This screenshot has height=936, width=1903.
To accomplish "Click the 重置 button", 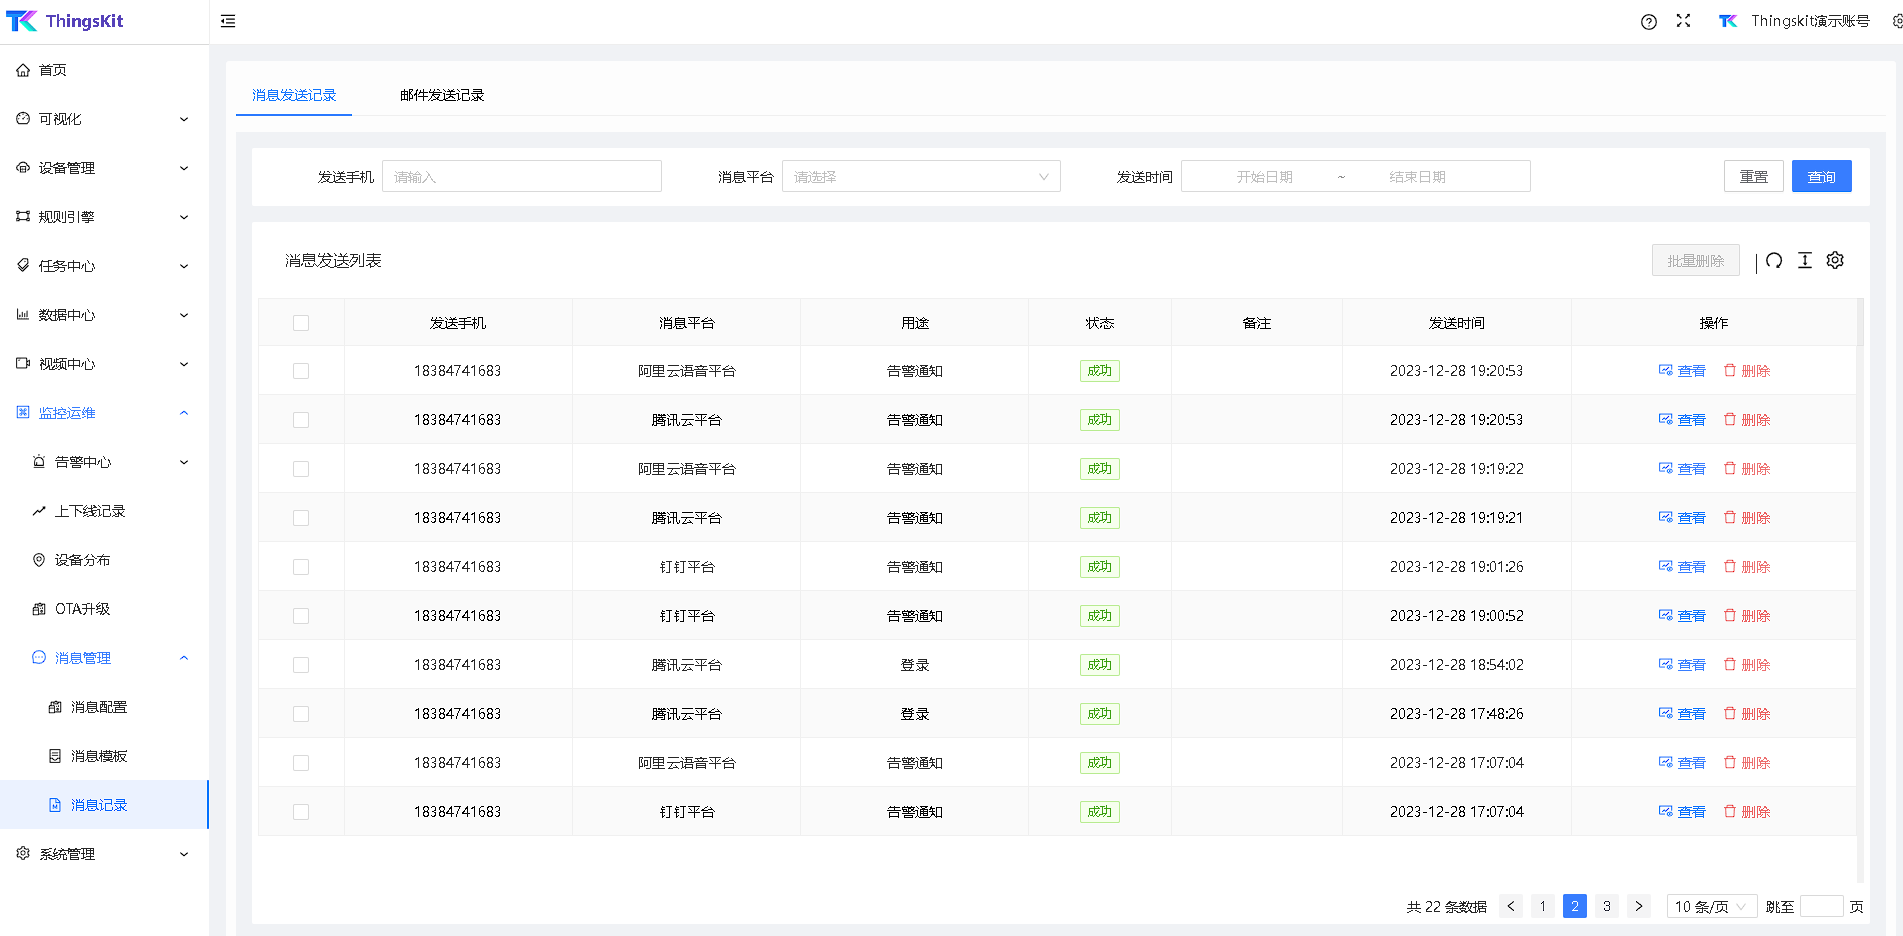I will click(x=1753, y=177).
